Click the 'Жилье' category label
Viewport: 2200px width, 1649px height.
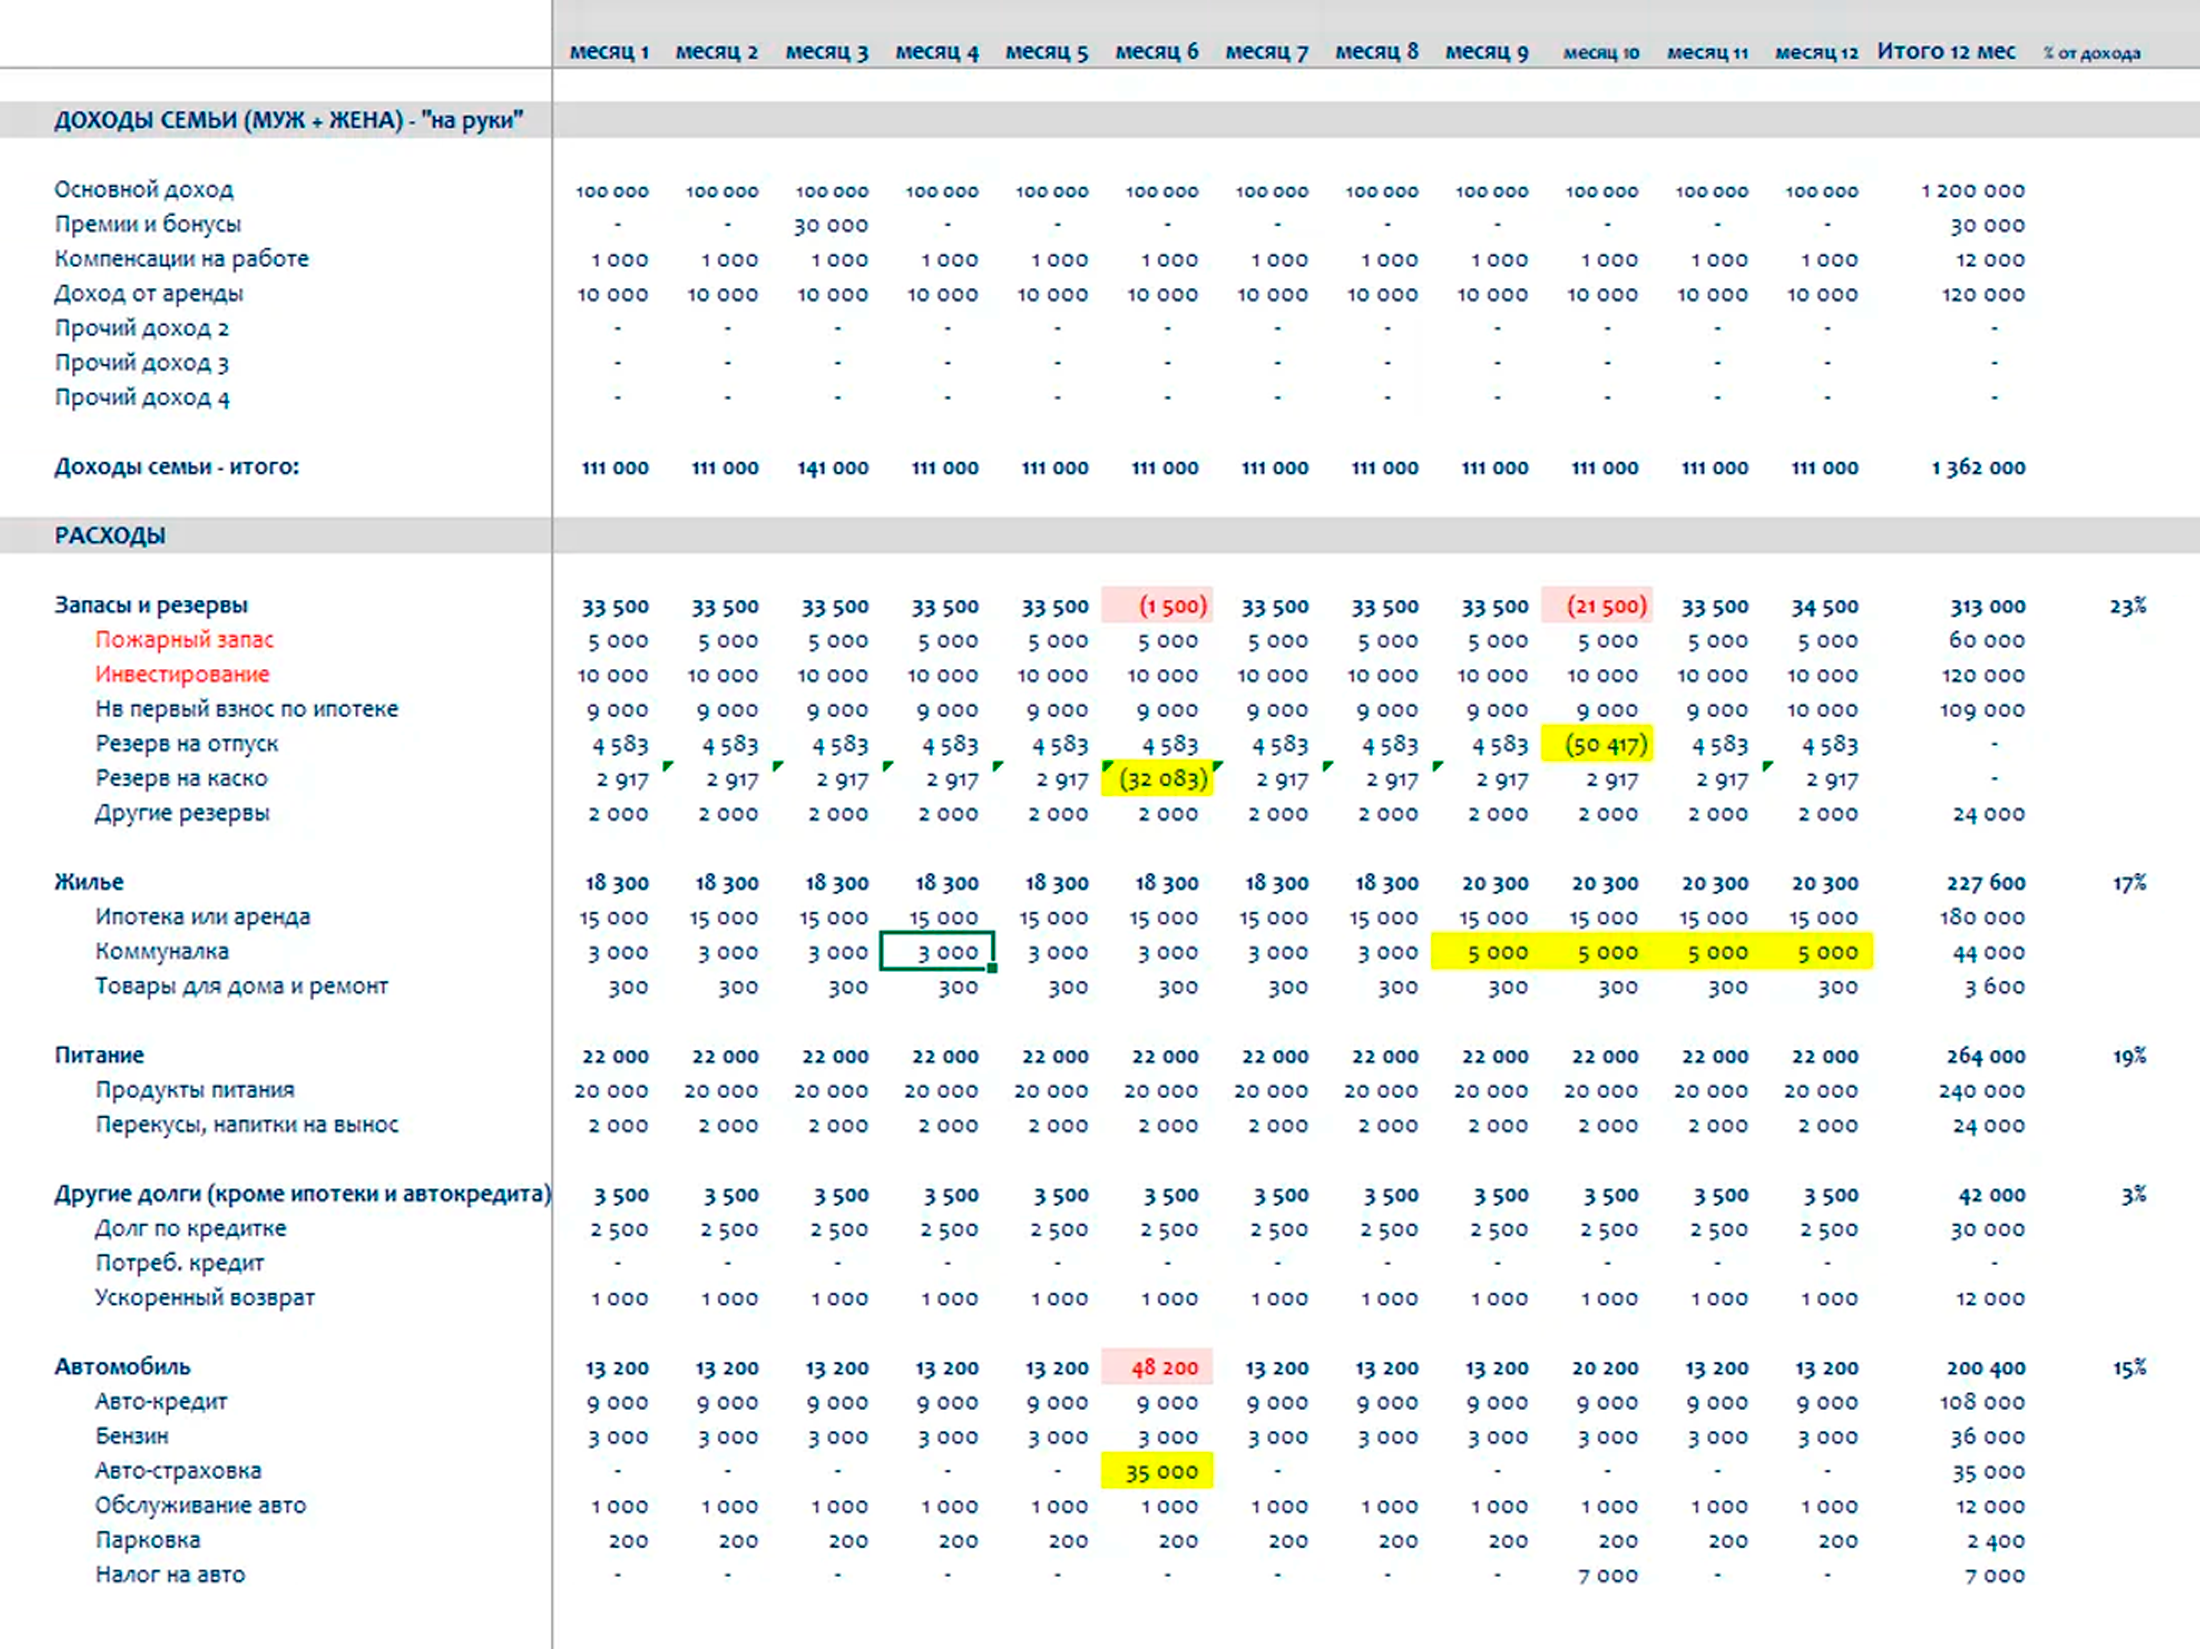[x=89, y=882]
